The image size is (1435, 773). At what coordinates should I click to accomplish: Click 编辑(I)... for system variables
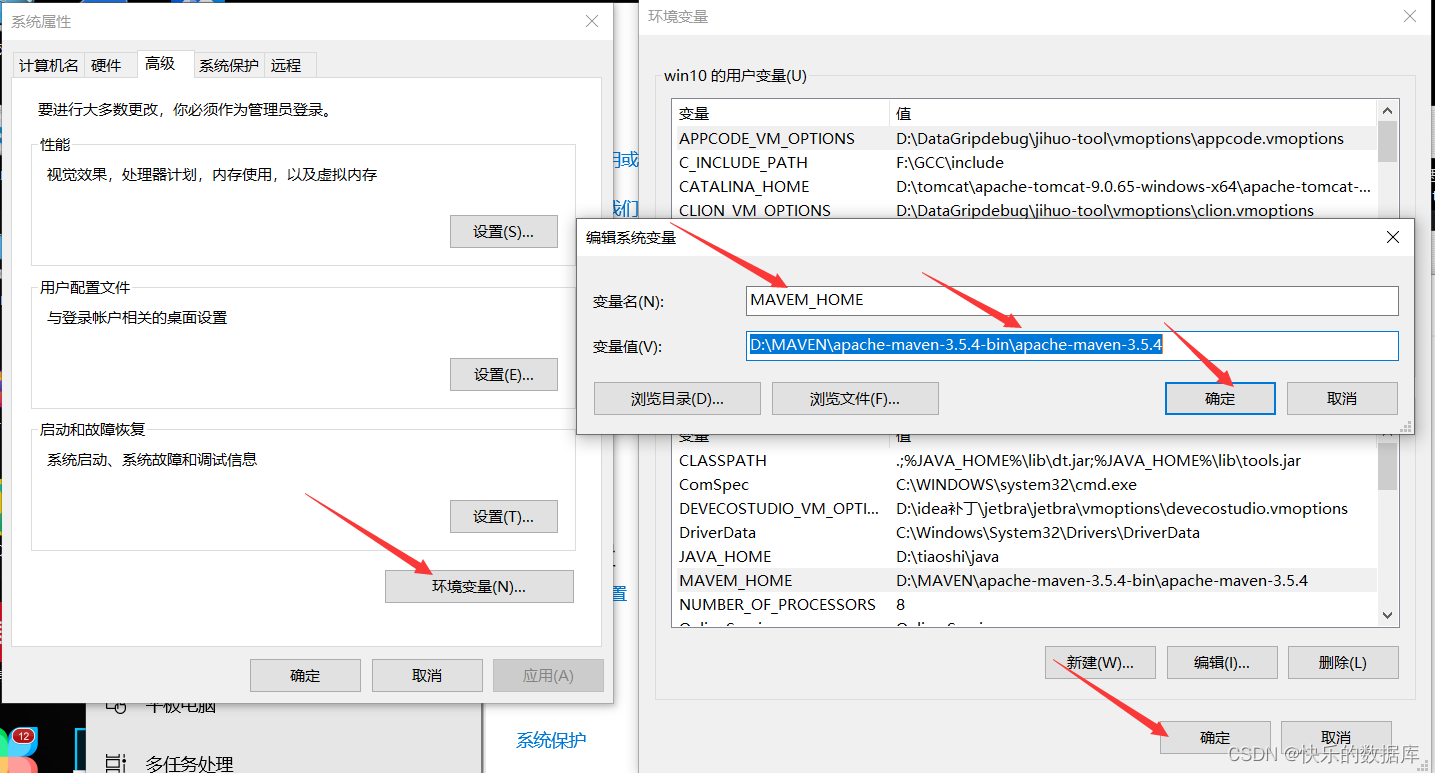(1222, 662)
